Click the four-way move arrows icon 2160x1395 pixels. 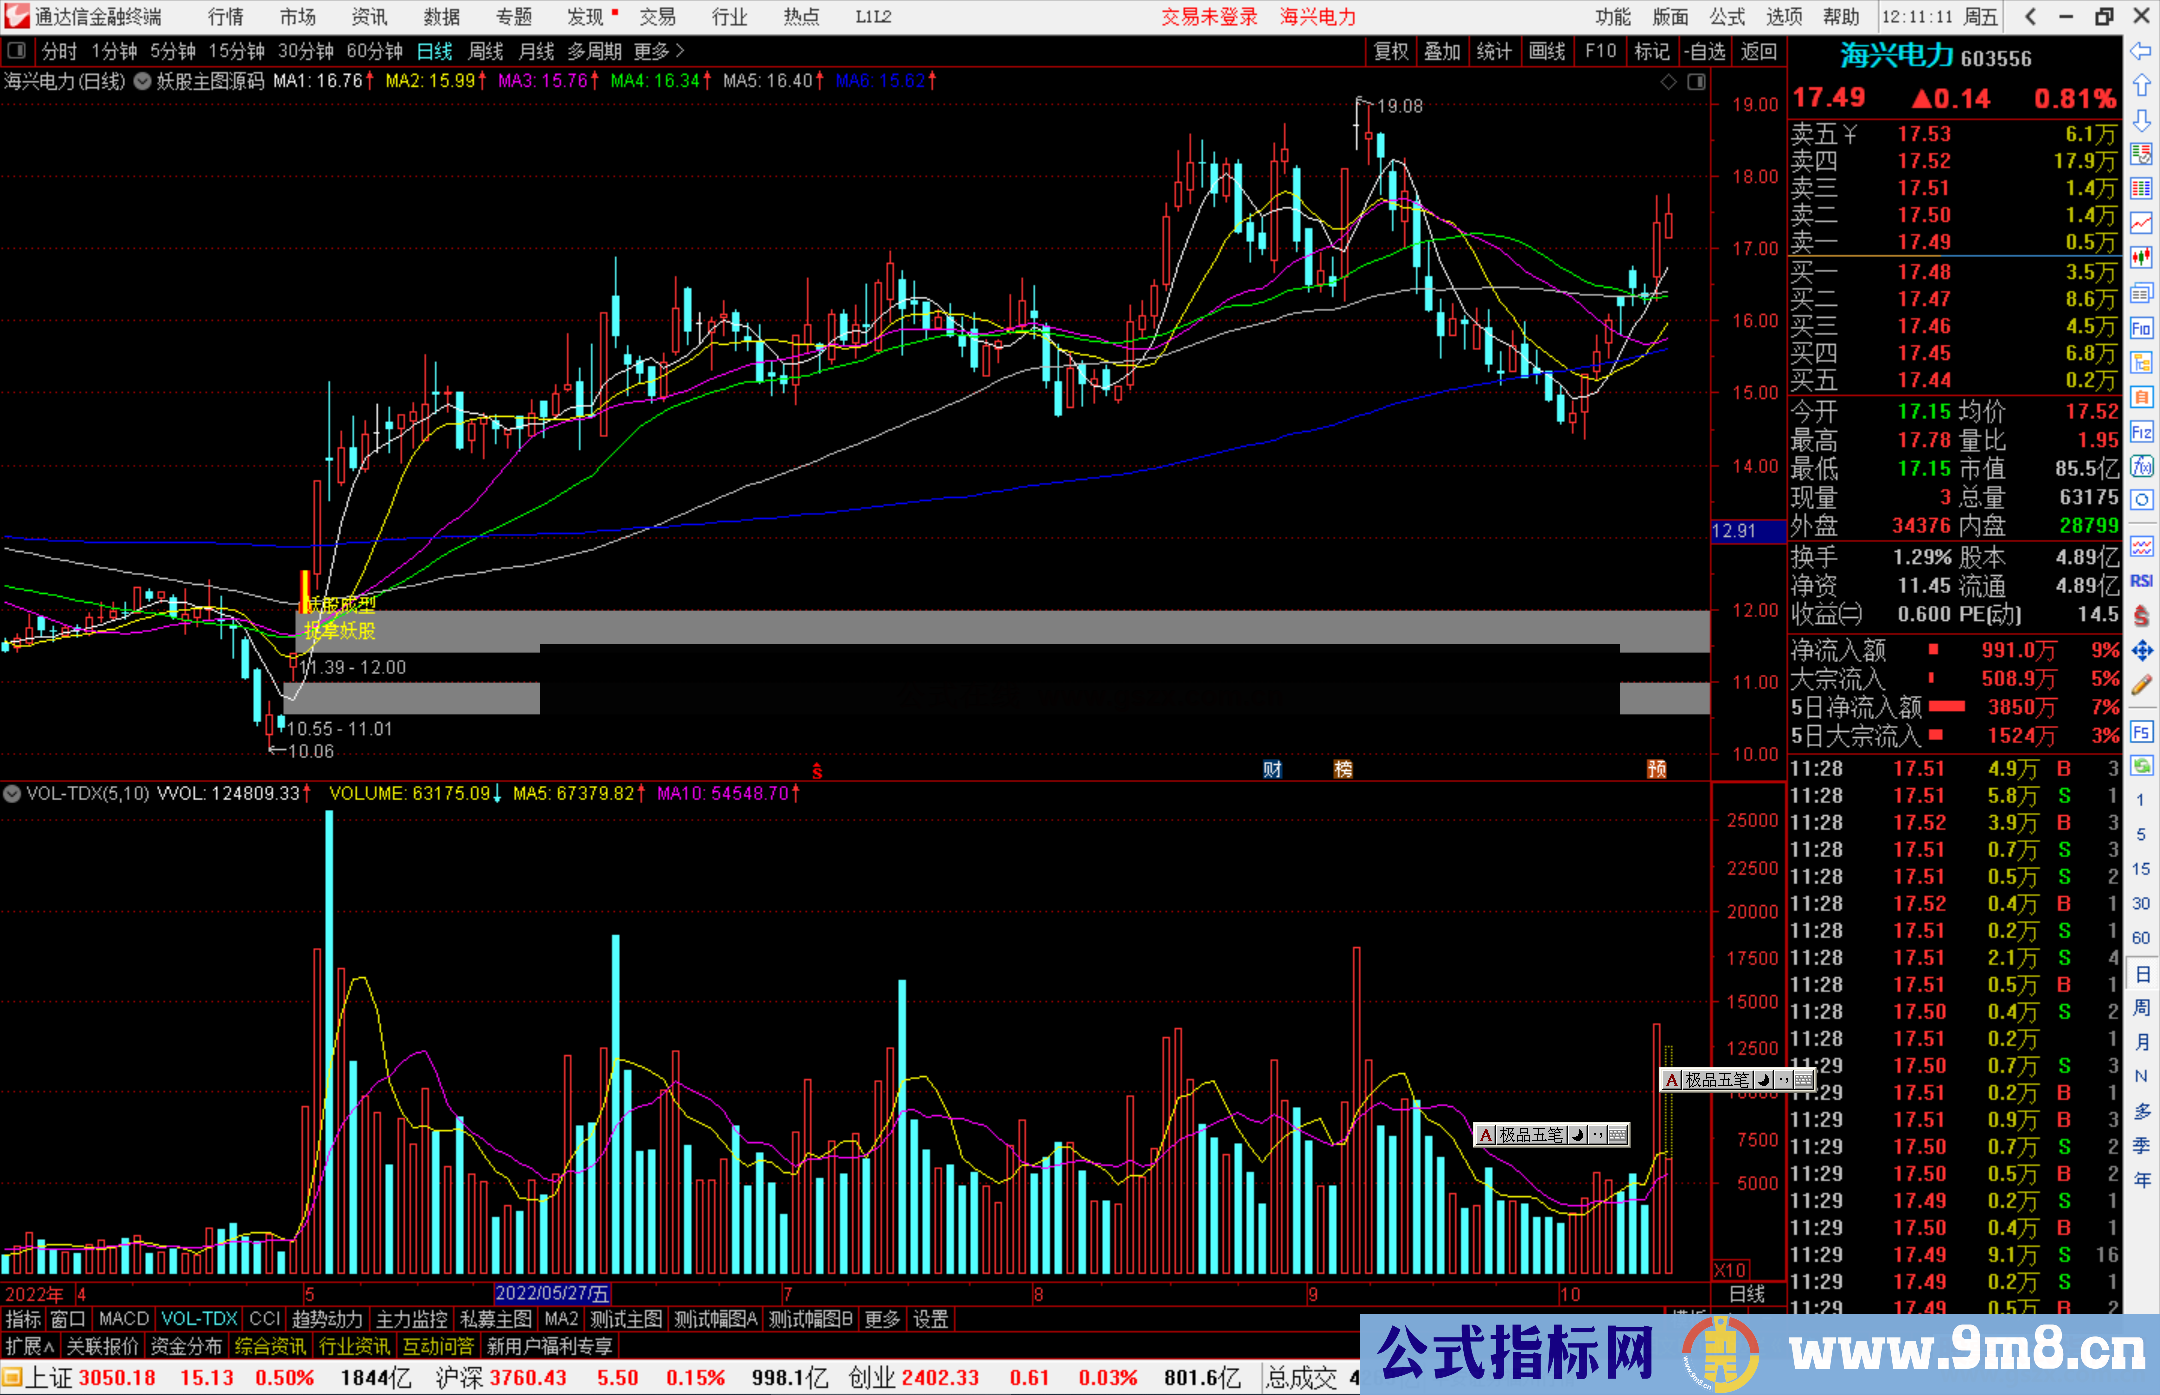pyautogui.click(x=2141, y=651)
